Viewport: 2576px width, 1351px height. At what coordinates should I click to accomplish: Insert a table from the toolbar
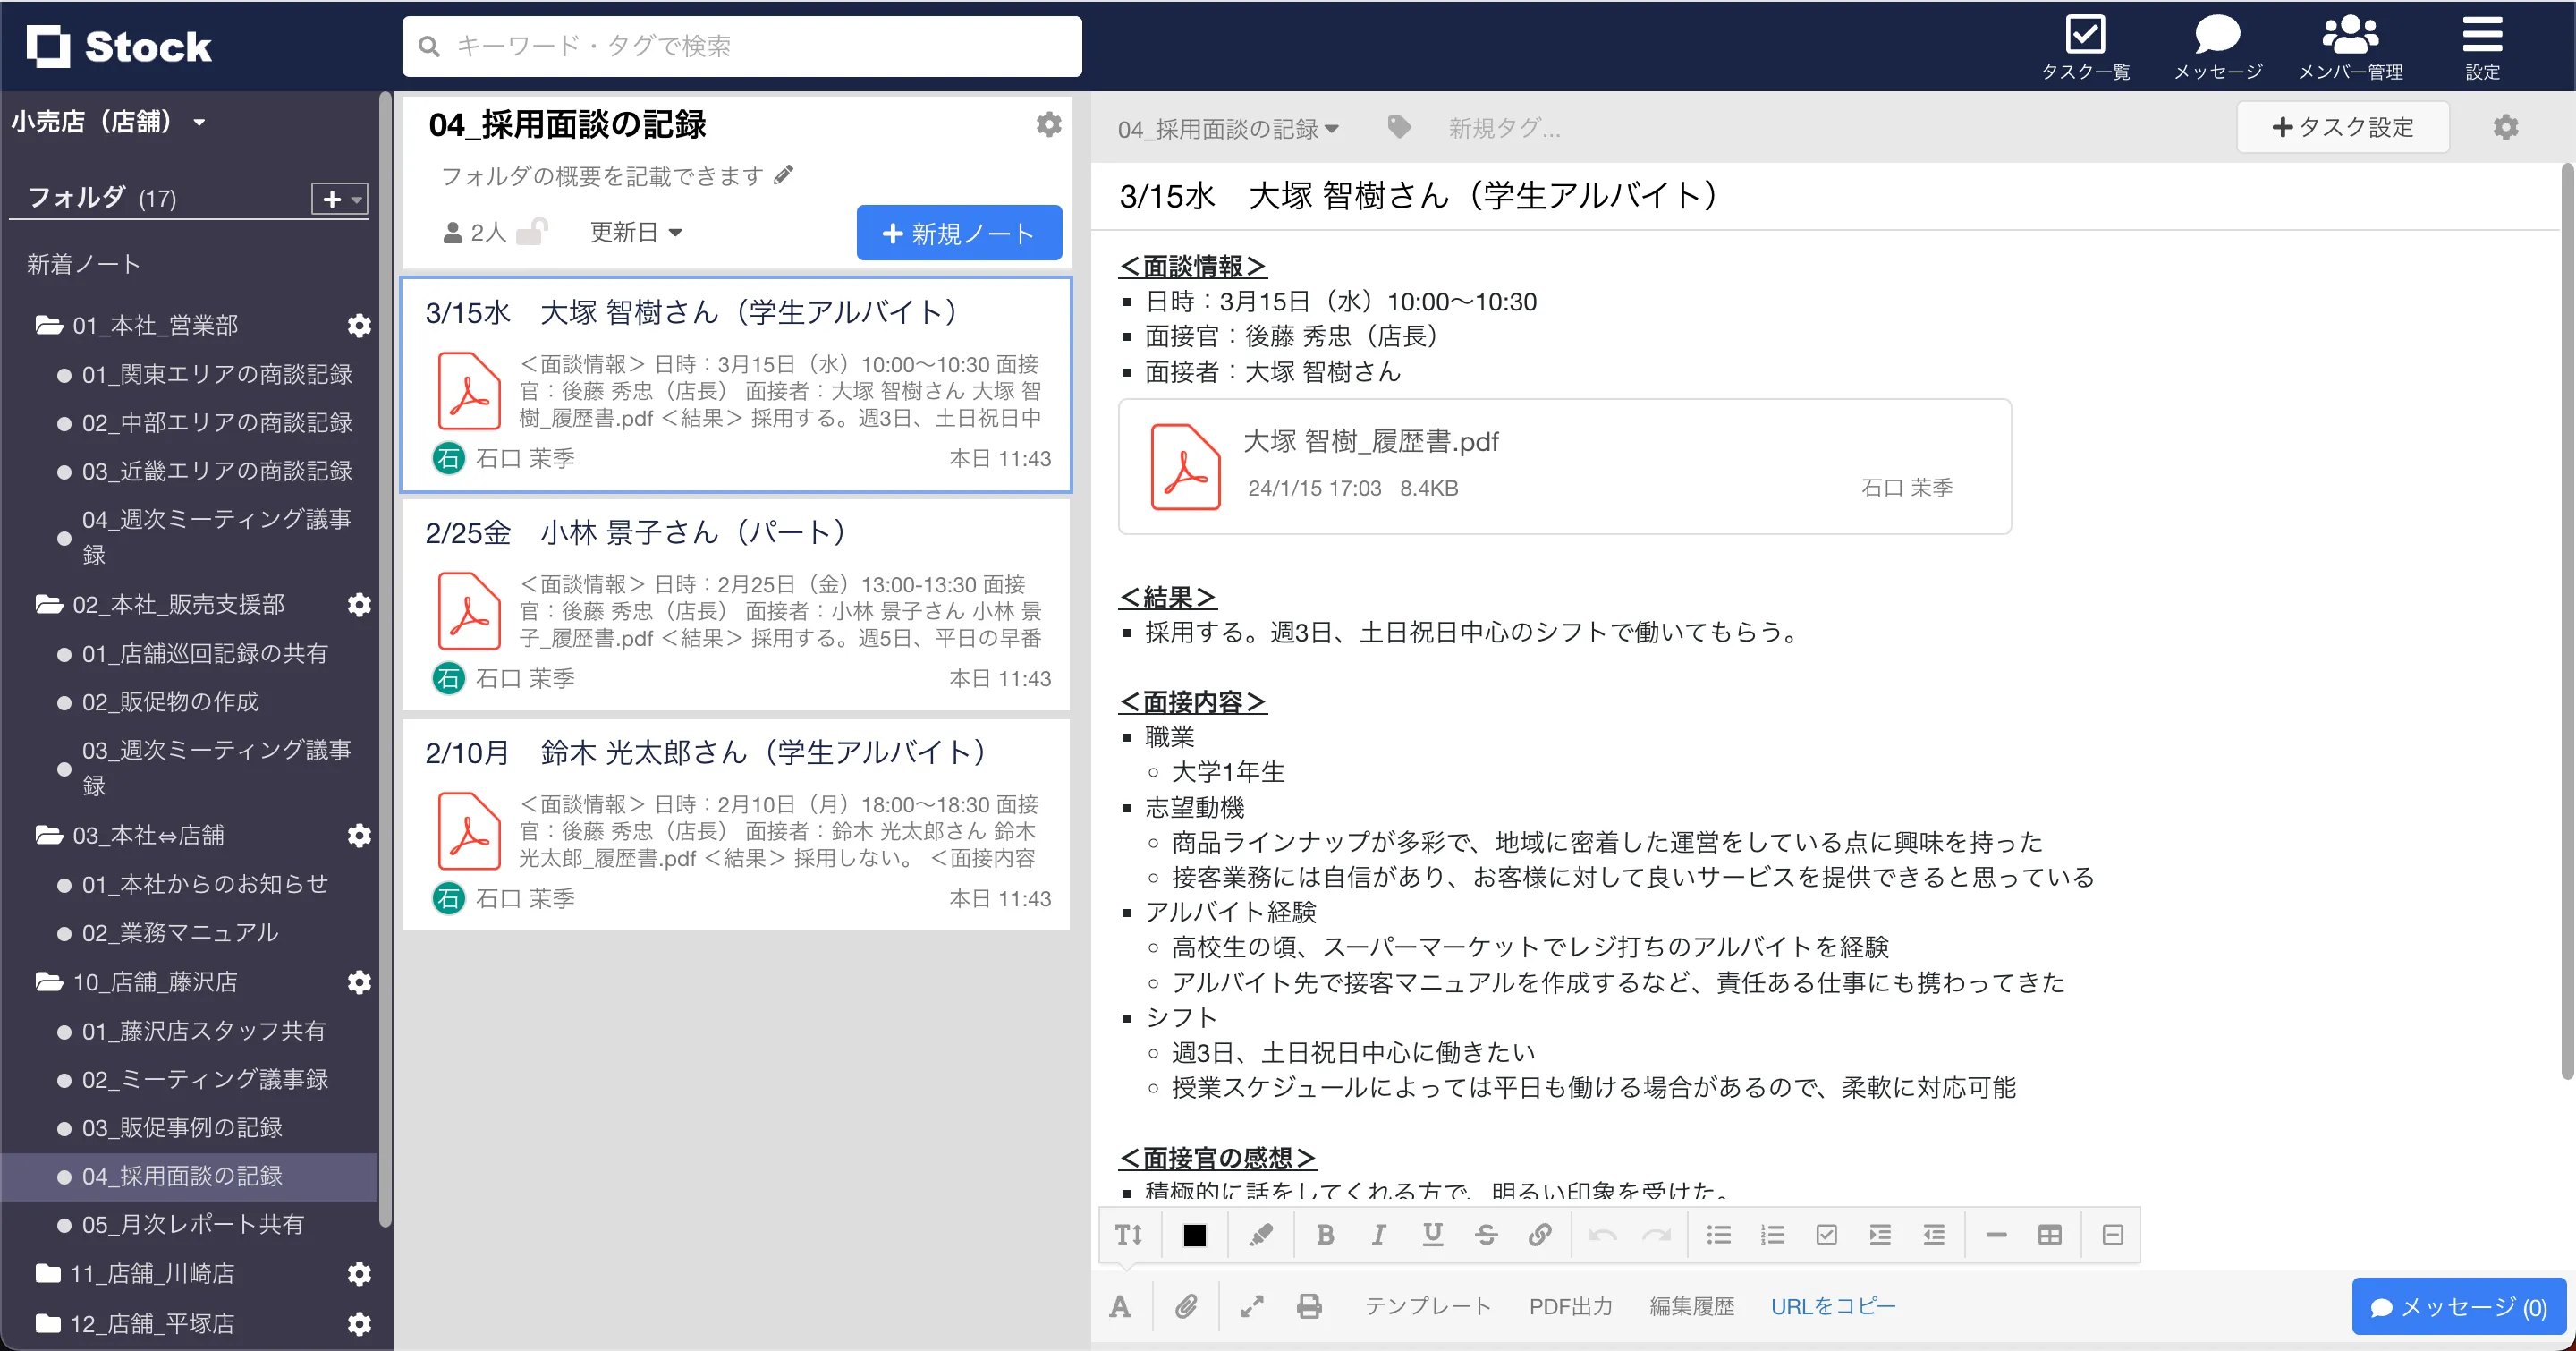[2049, 1235]
